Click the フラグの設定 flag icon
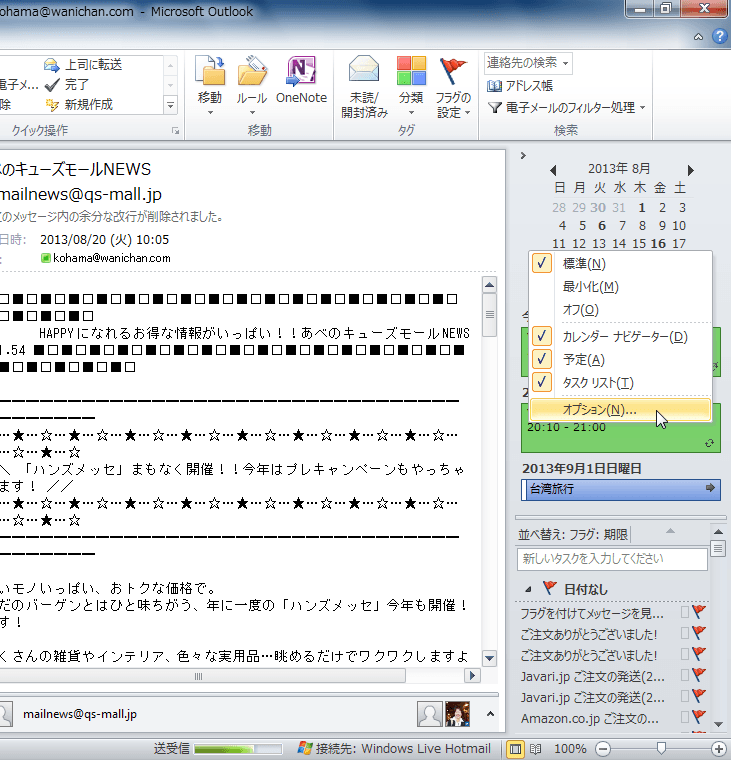This screenshot has height=760, width=731. pyautogui.click(x=453, y=71)
